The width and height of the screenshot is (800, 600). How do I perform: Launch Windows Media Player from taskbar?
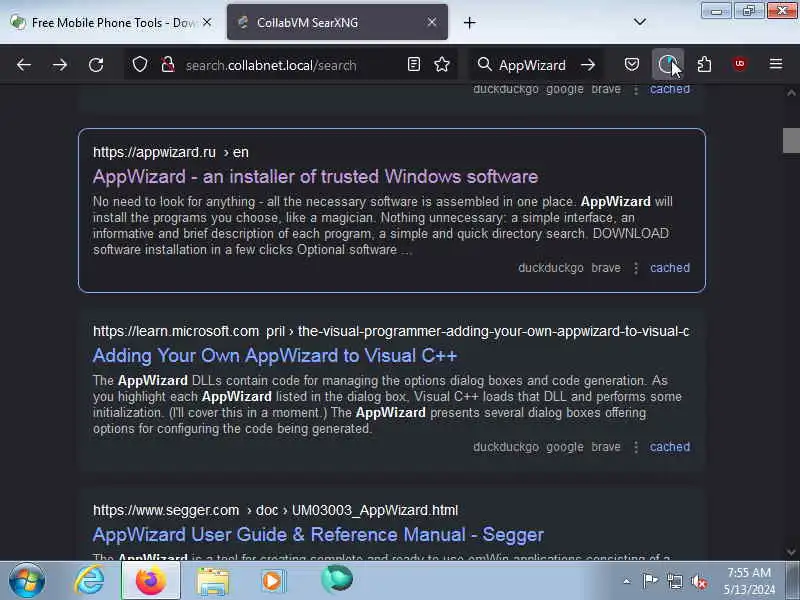[274, 581]
